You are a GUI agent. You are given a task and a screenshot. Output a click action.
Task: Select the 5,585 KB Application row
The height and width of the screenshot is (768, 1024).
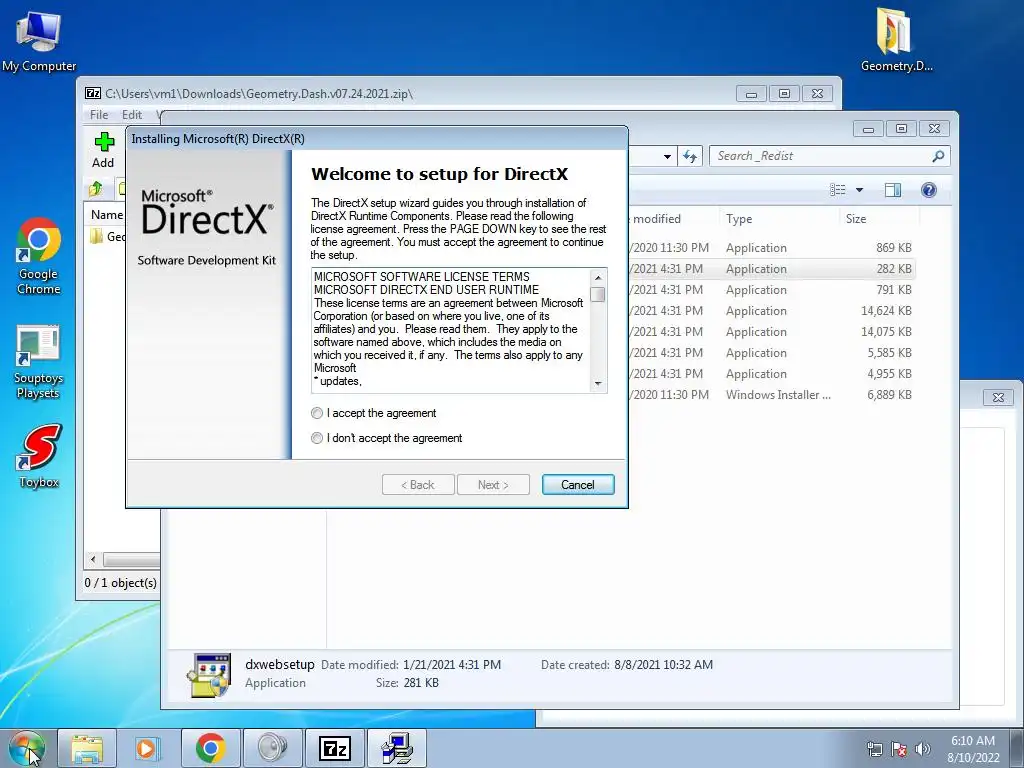(771, 353)
